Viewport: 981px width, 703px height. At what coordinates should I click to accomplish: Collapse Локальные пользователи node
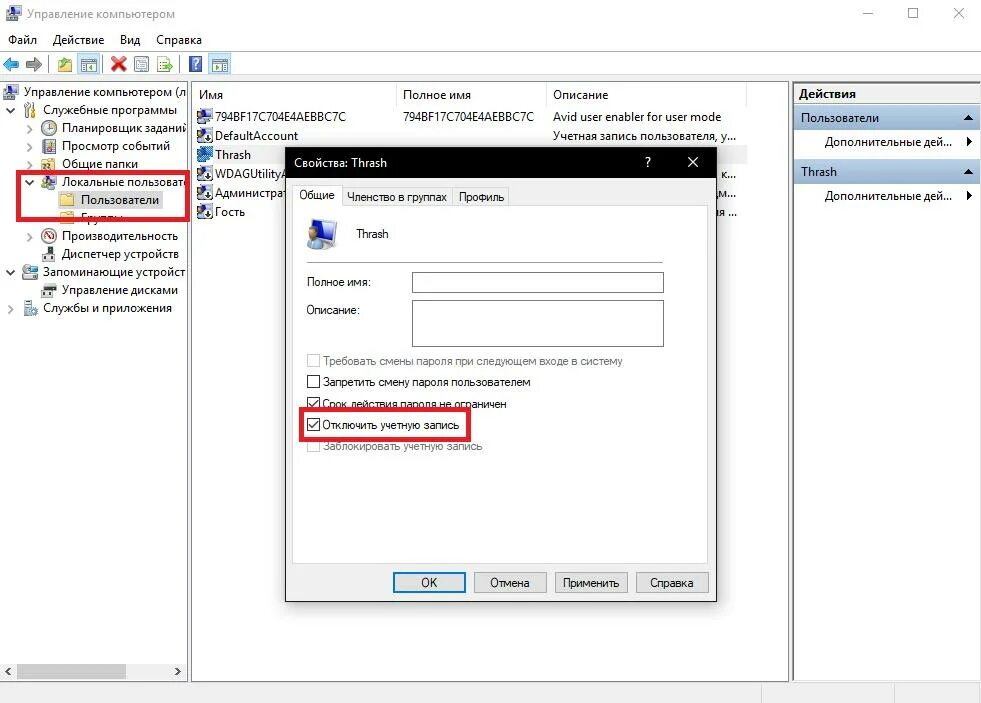click(29, 183)
